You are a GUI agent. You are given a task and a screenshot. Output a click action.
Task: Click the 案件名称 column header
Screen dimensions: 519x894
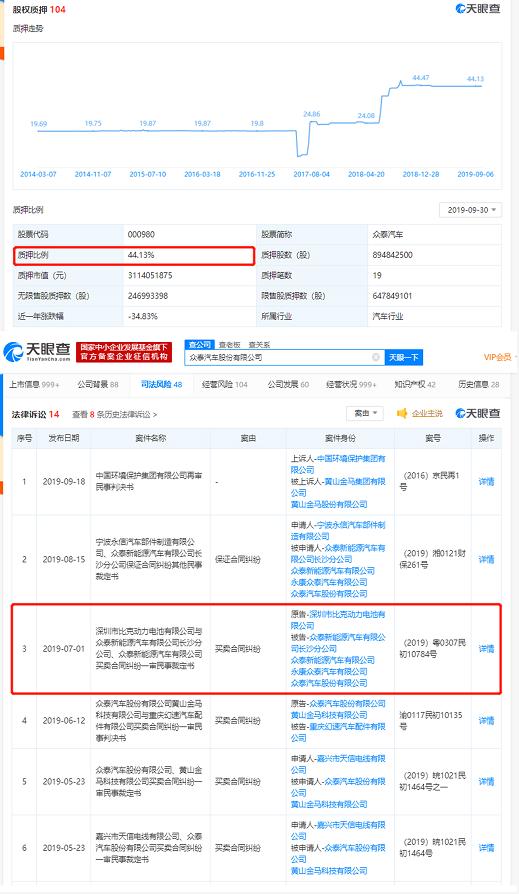click(x=151, y=438)
